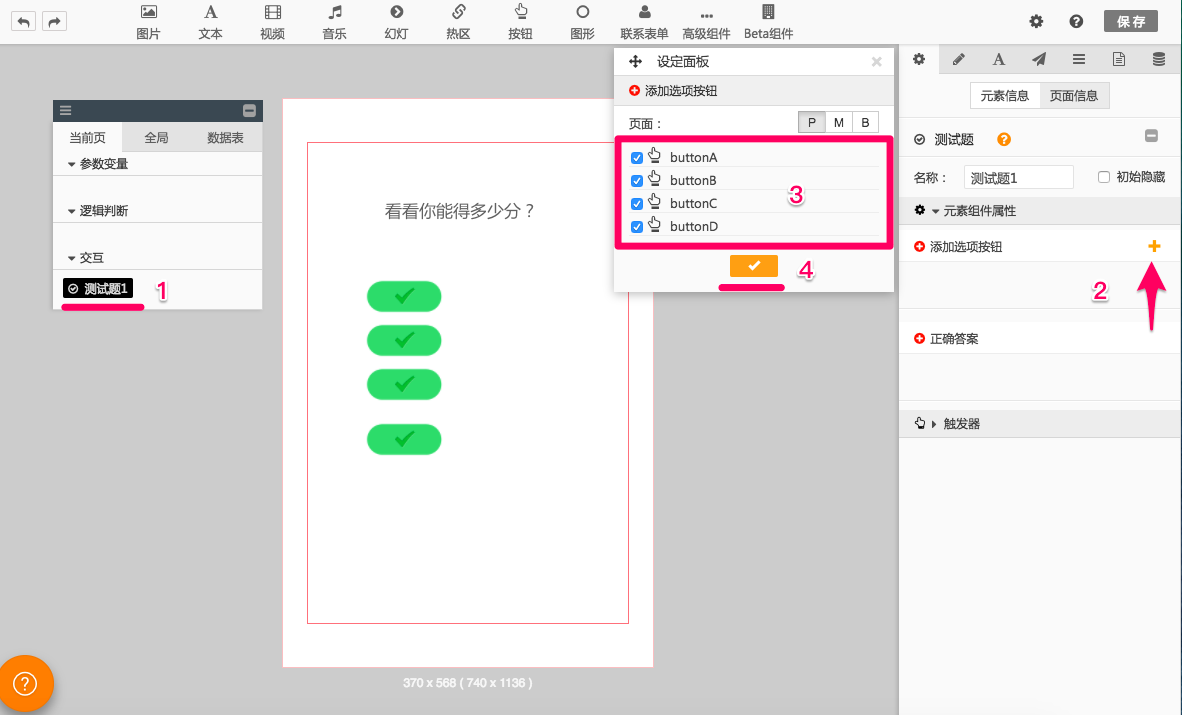The height and width of the screenshot is (715, 1182).
Task: Uncheck the buttonA checkbox
Action: pos(637,158)
